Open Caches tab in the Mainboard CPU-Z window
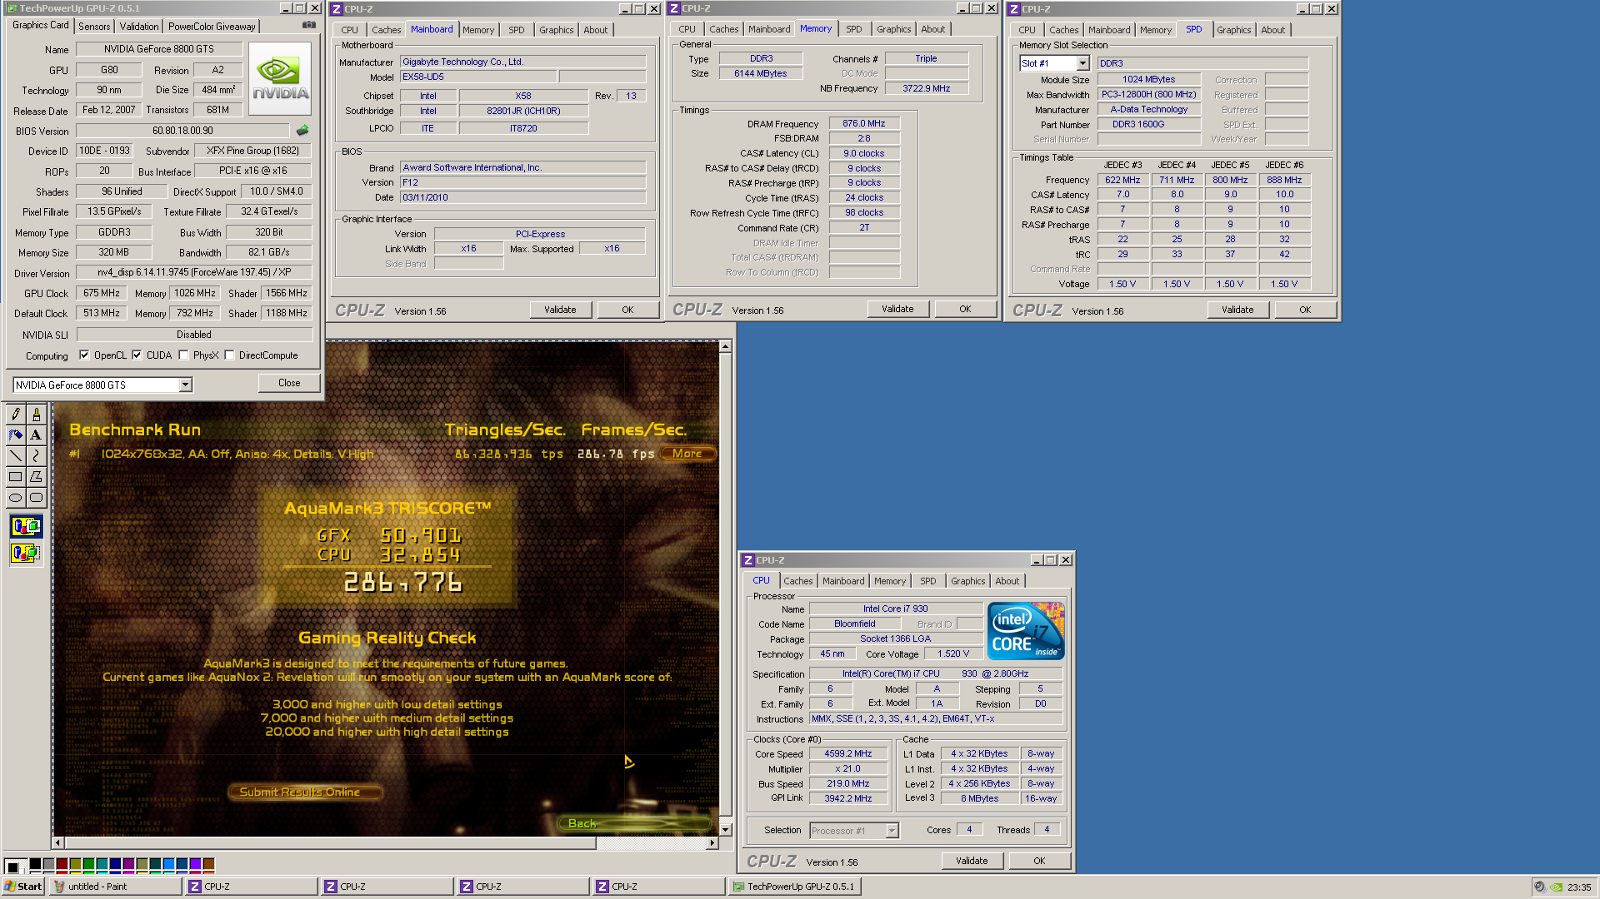 tap(386, 30)
